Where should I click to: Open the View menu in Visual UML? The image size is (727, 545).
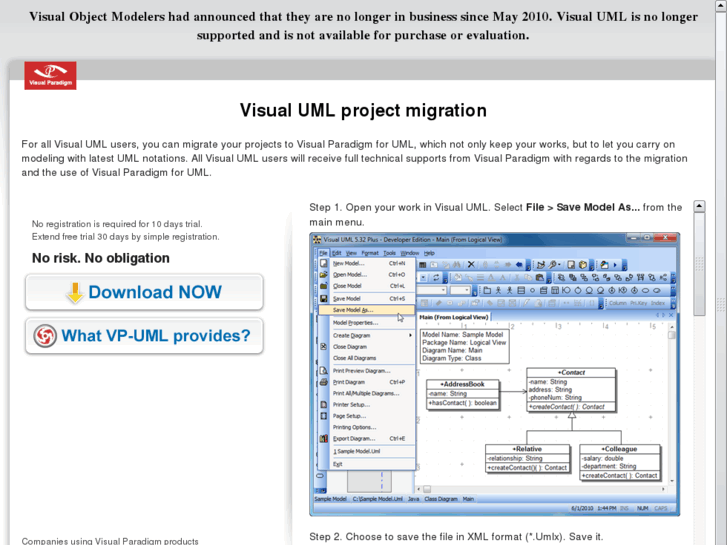click(x=351, y=253)
